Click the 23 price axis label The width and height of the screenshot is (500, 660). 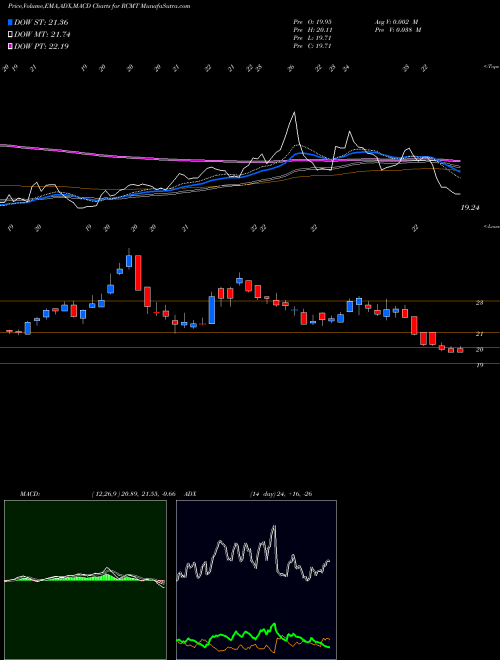480,303
